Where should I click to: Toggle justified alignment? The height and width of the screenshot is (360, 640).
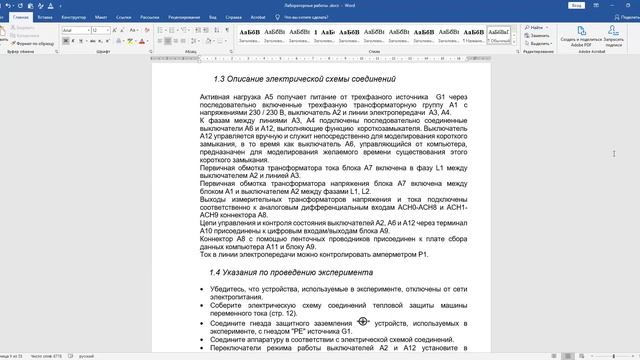point(183,41)
